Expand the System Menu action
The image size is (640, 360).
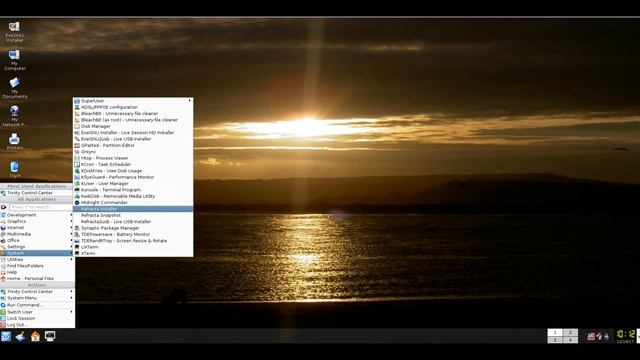pos(37,298)
